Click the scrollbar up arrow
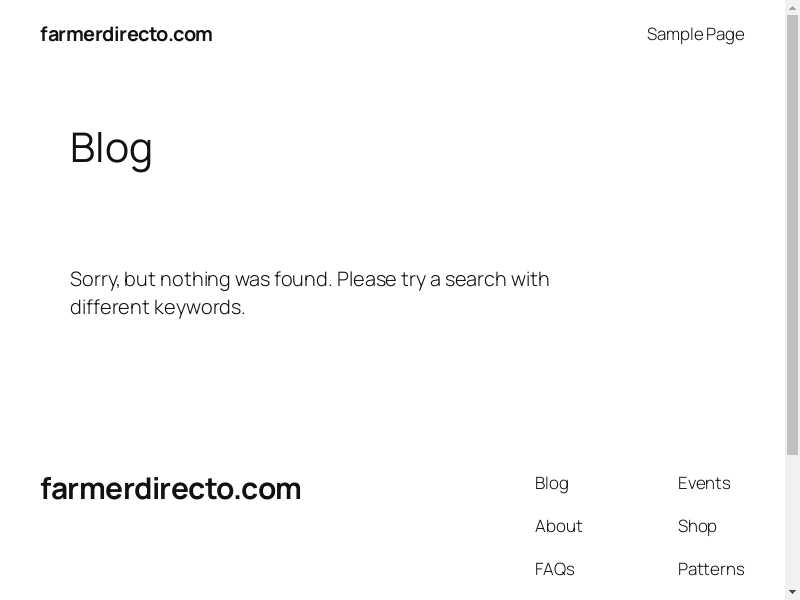The width and height of the screenshot is (800, 600). 792,6
